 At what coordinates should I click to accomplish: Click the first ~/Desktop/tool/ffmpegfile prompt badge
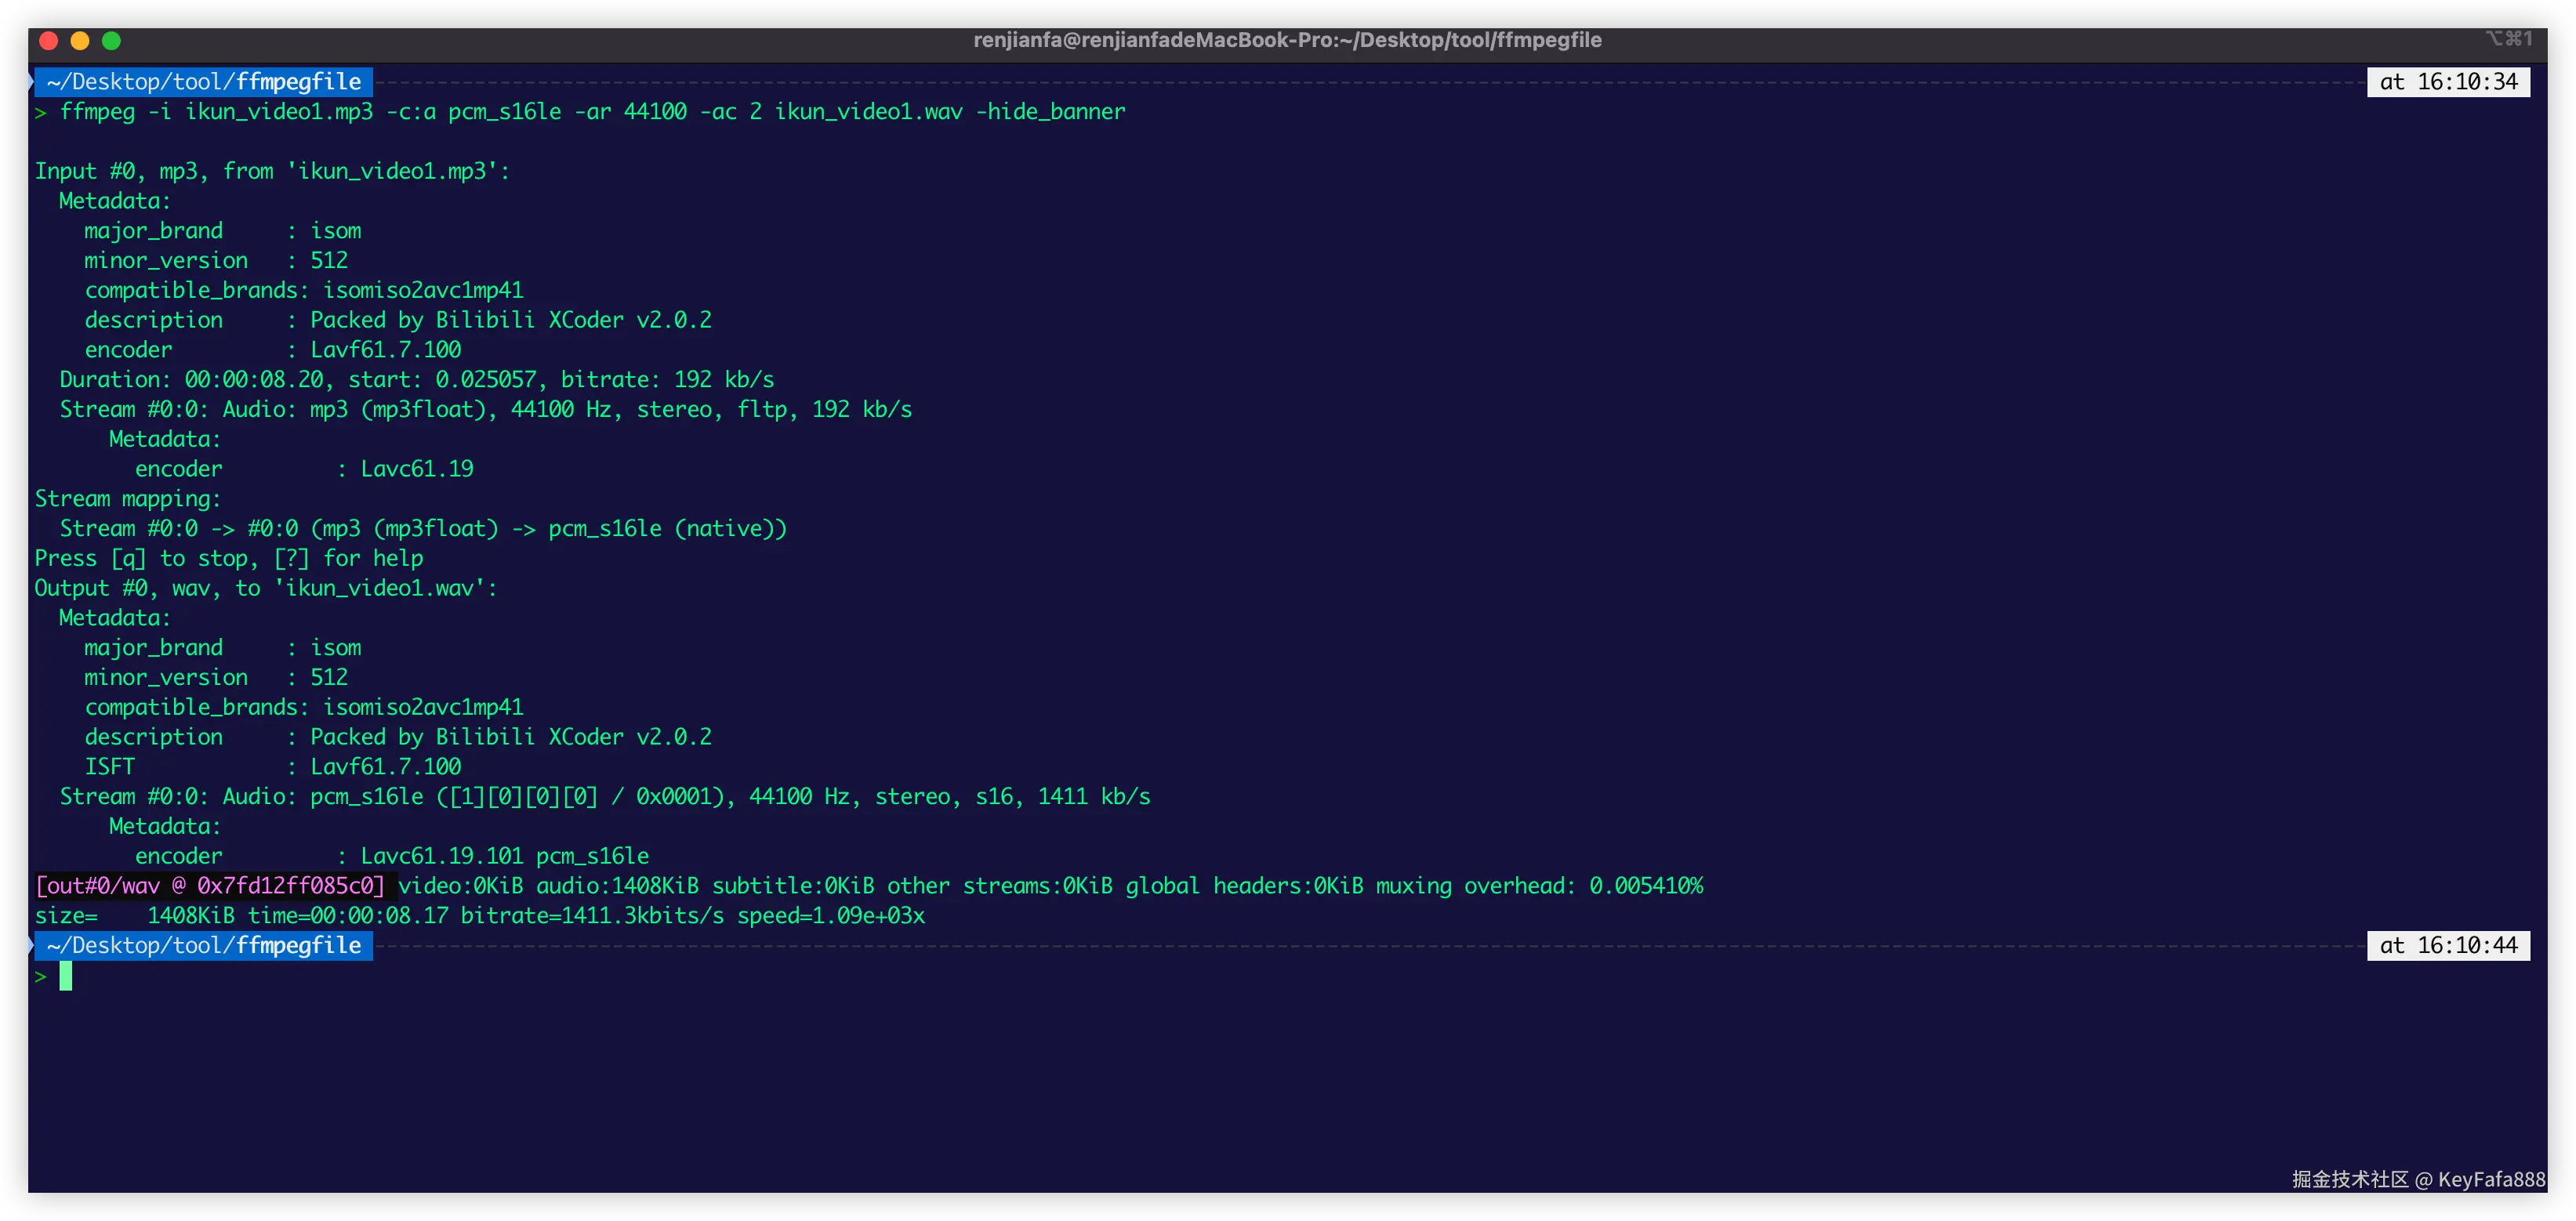203,82
